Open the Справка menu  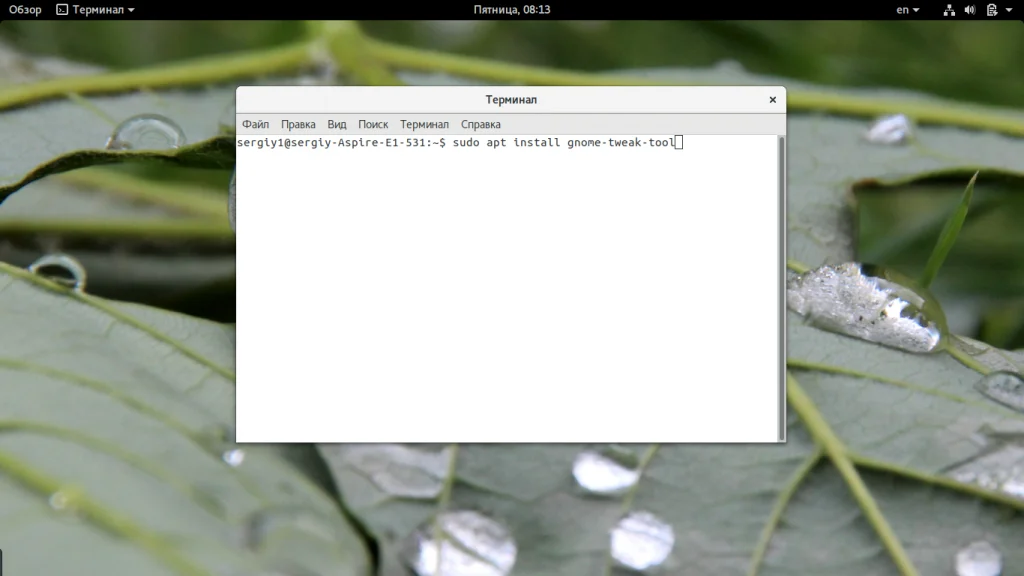pyautogui.click(x=481, y=124)
